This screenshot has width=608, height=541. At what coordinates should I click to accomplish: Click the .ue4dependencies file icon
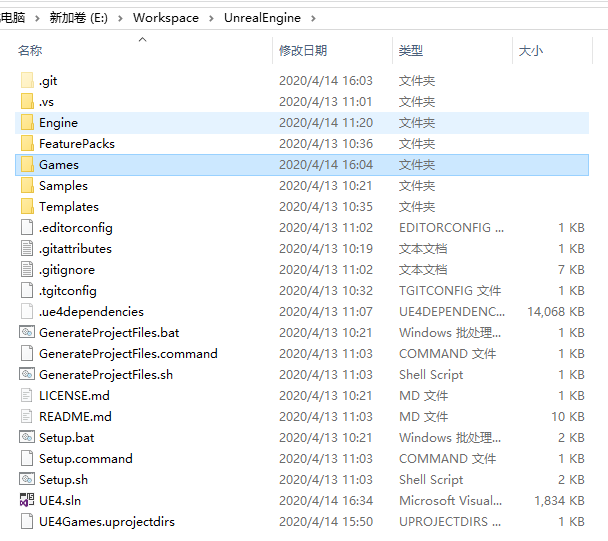click(x=27, y=311)
